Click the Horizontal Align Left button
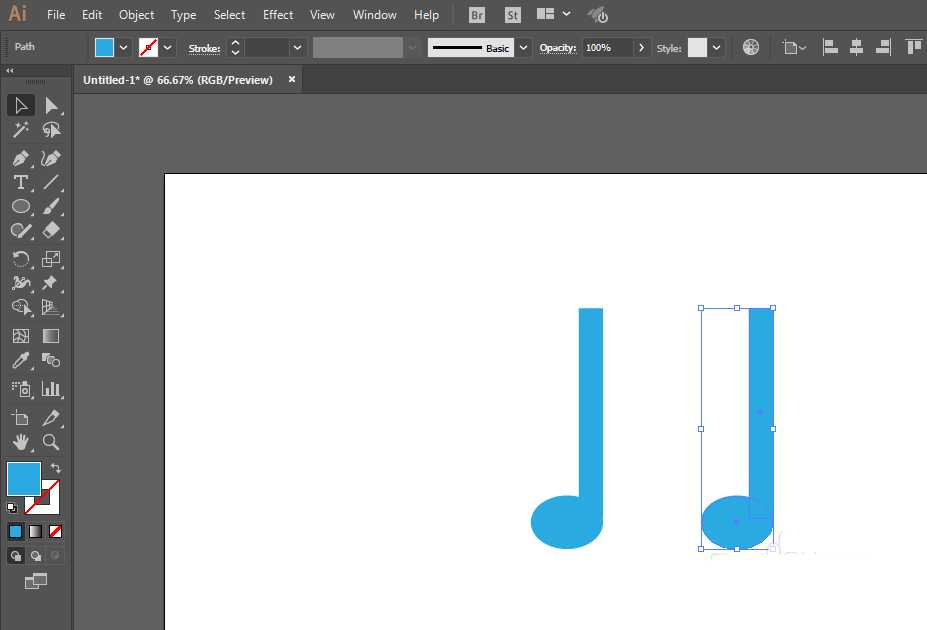 (x=829, y=47)
